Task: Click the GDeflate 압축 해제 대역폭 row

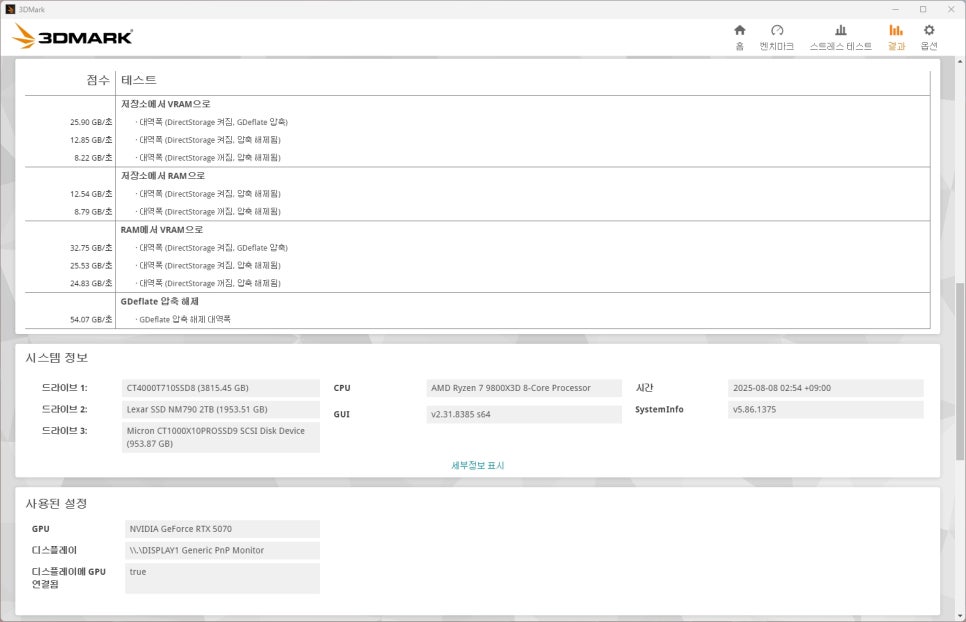Action: point(184,320)
